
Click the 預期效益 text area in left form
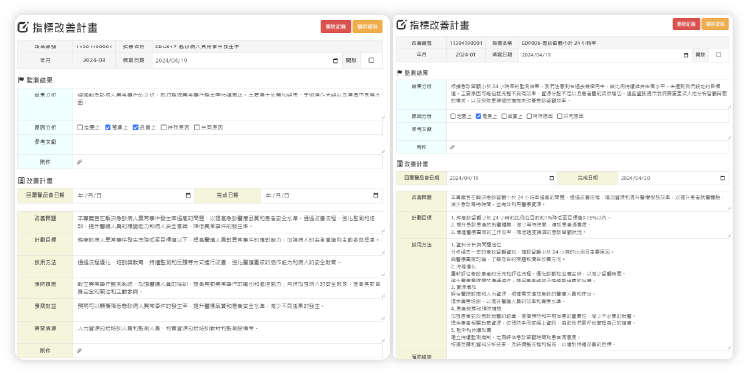point(228,310)
